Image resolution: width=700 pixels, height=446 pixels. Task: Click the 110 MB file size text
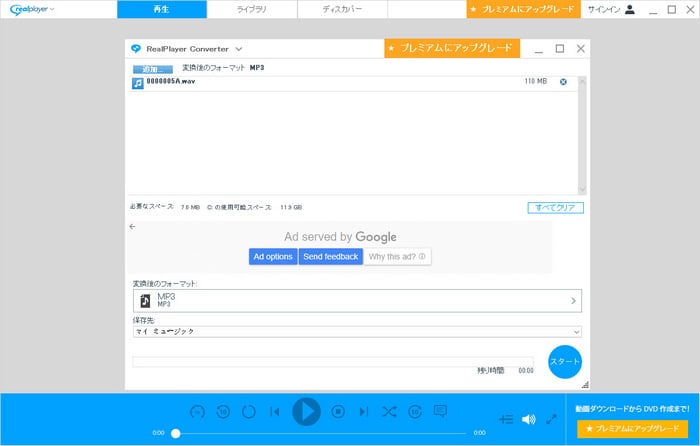(x=536, y=81)
